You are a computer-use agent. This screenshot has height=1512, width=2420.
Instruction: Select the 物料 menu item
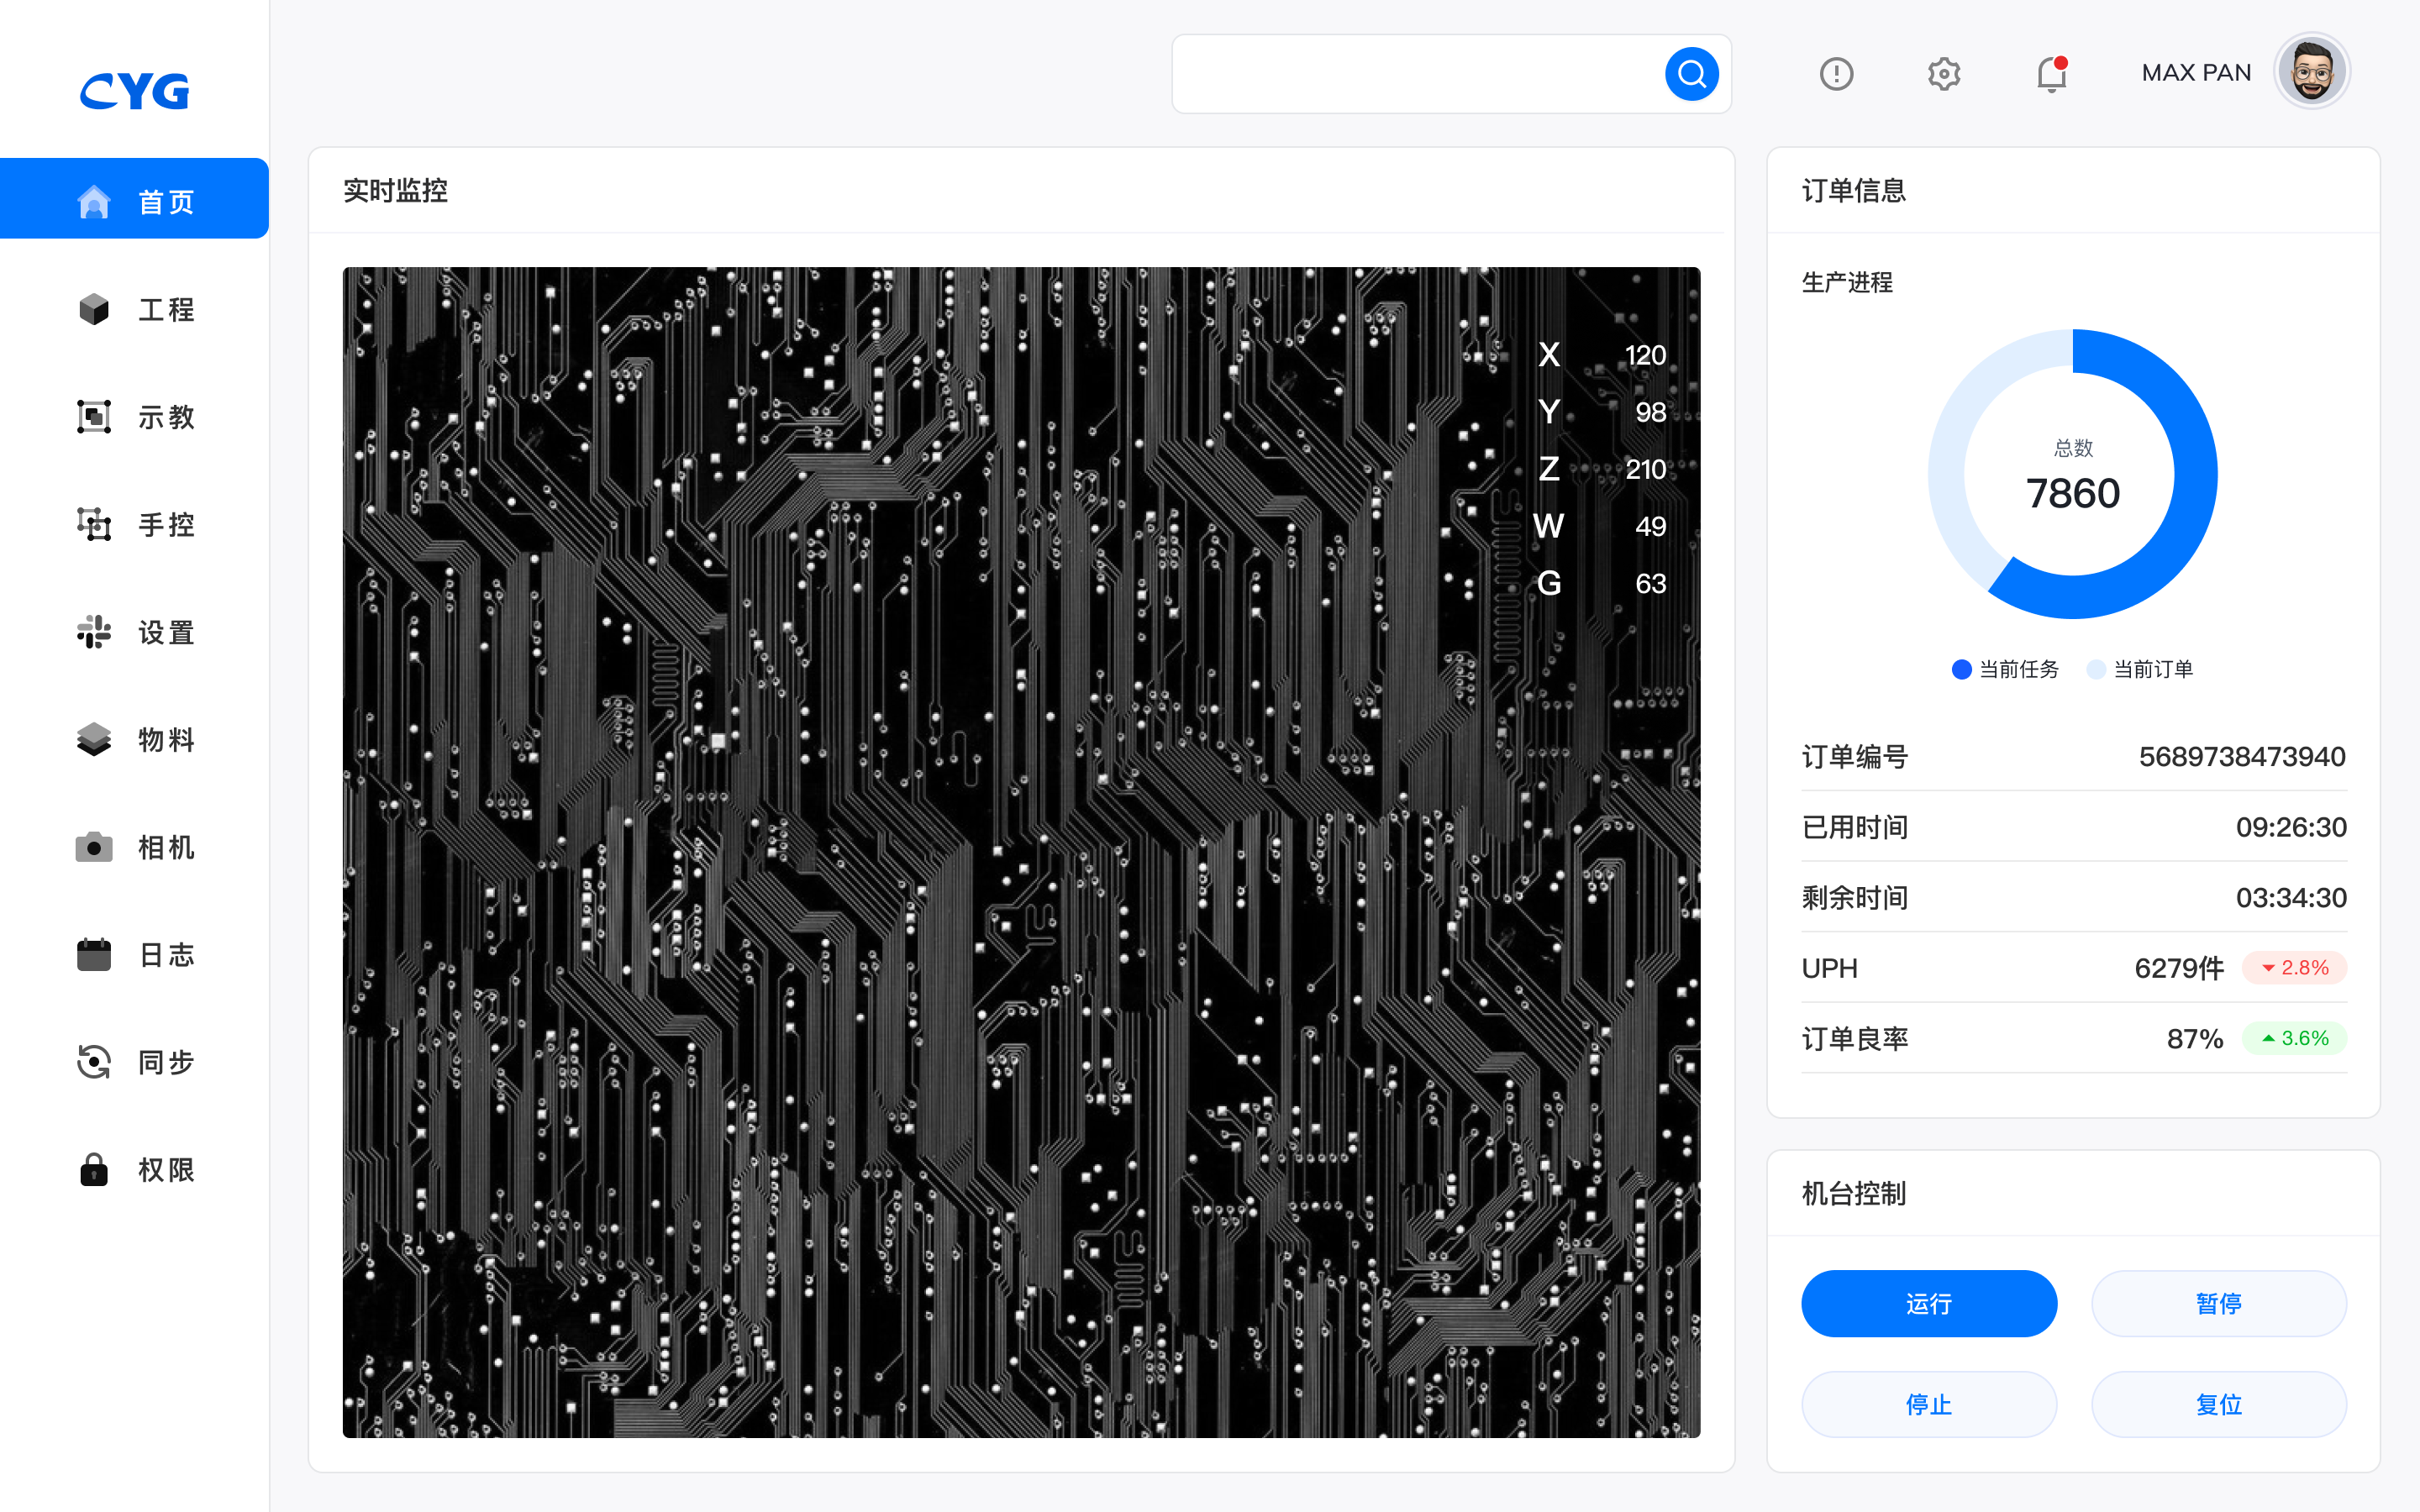click(134, 739)
